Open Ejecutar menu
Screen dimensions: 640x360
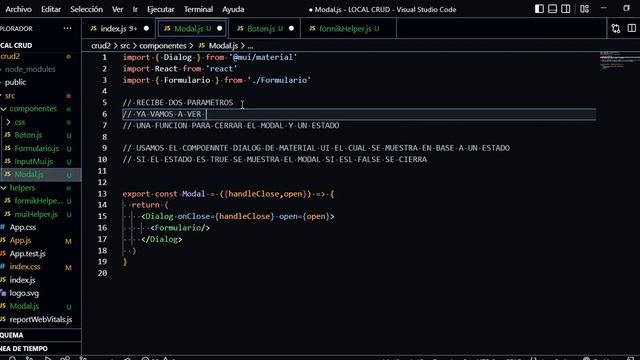point(160,9)
